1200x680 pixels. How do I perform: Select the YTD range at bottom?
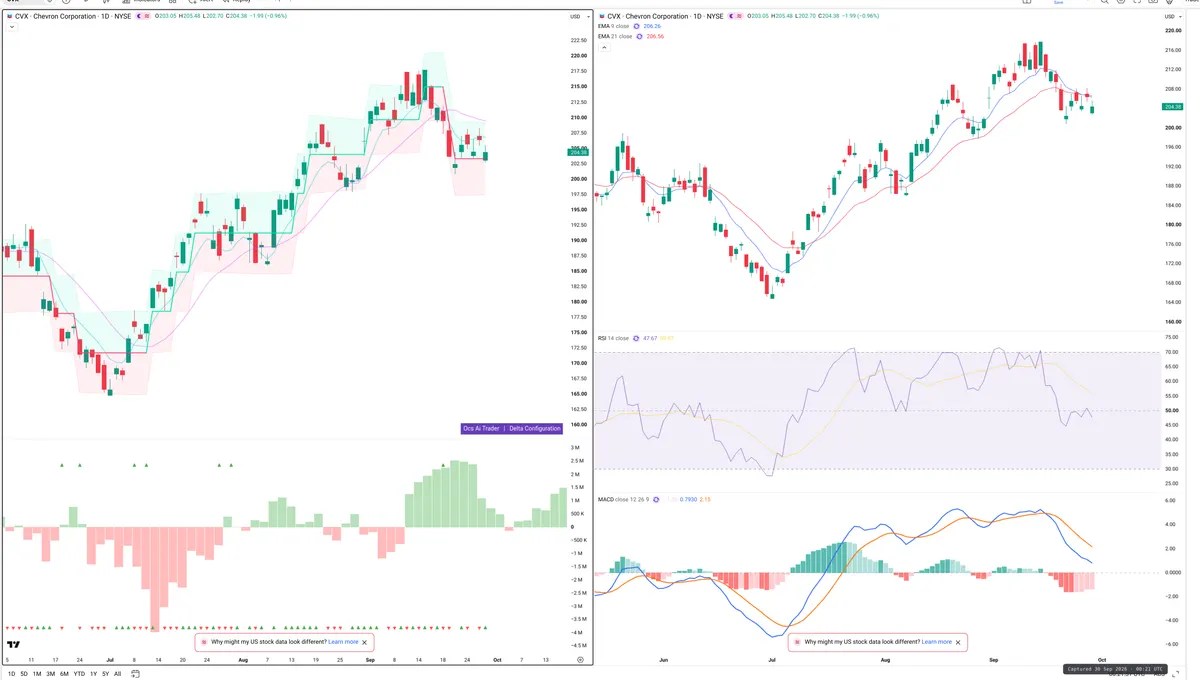(x=79, y=674)
